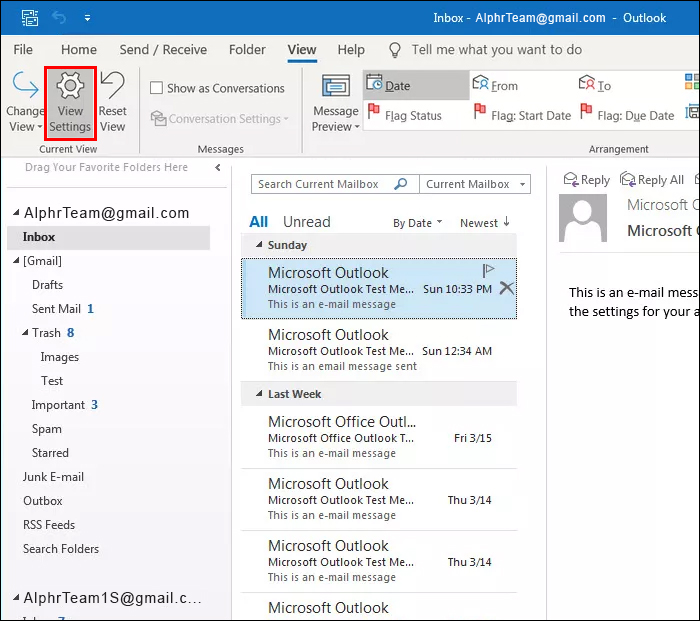The width and height of the screenshot is (700, 621).
Task: Open the Junk E-mail folder
Action: click(53, 477)
